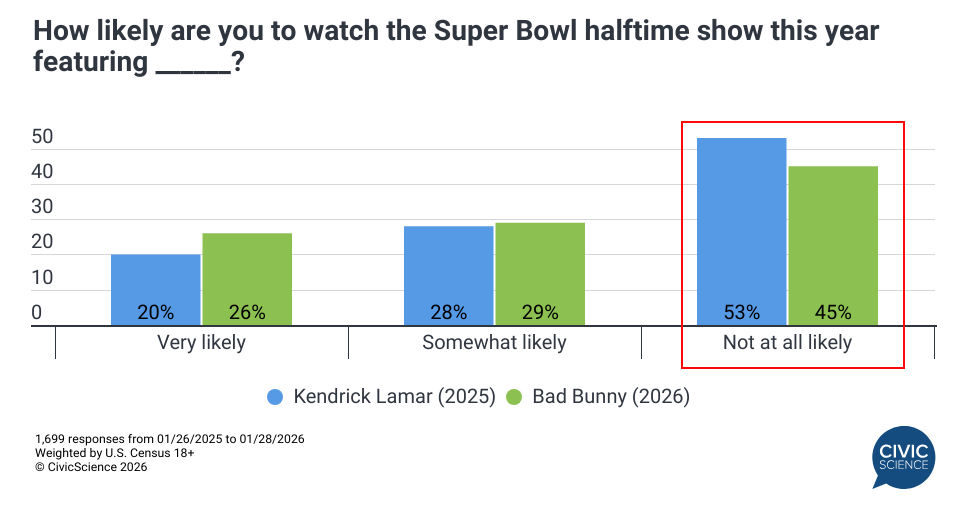Viewport: 966px width, 516px height.
Task: Click the © CivicScience 2026 copyright text
Action: 91,467
